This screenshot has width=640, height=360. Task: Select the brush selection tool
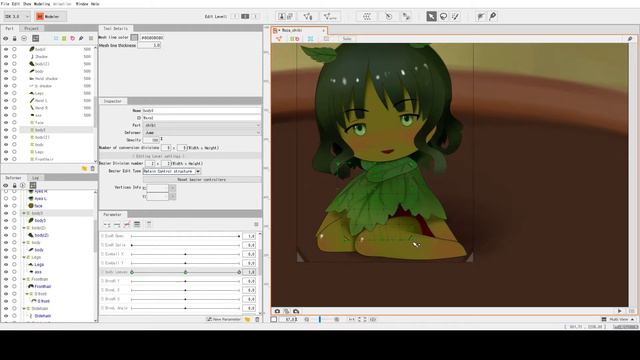pos(456,16)
